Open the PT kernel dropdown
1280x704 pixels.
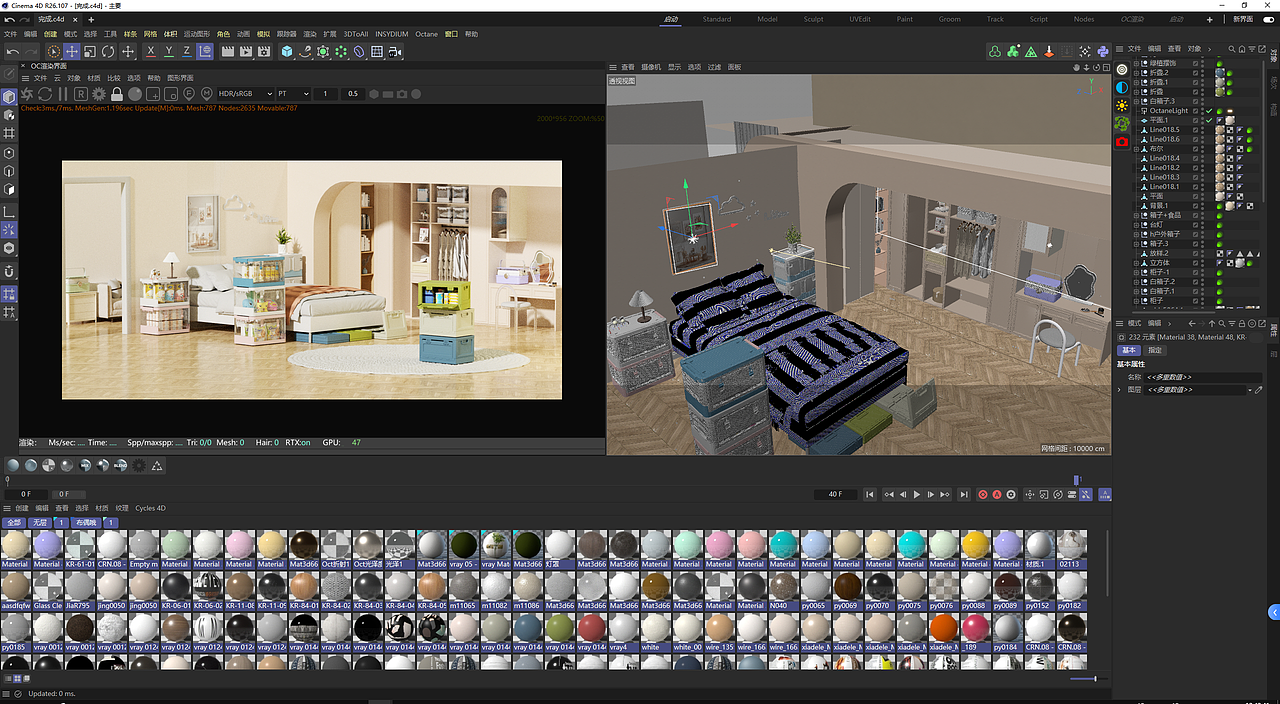click(x=293, y=94)
